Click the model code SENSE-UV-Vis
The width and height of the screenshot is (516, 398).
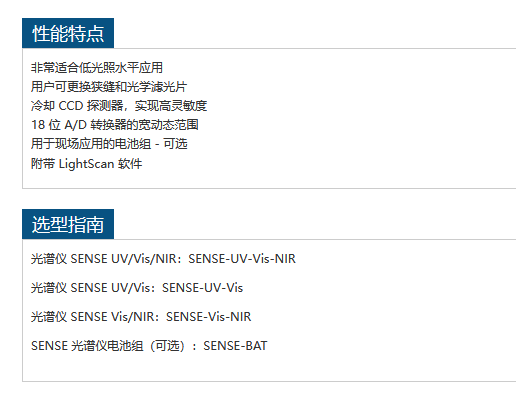coord(203,288)
